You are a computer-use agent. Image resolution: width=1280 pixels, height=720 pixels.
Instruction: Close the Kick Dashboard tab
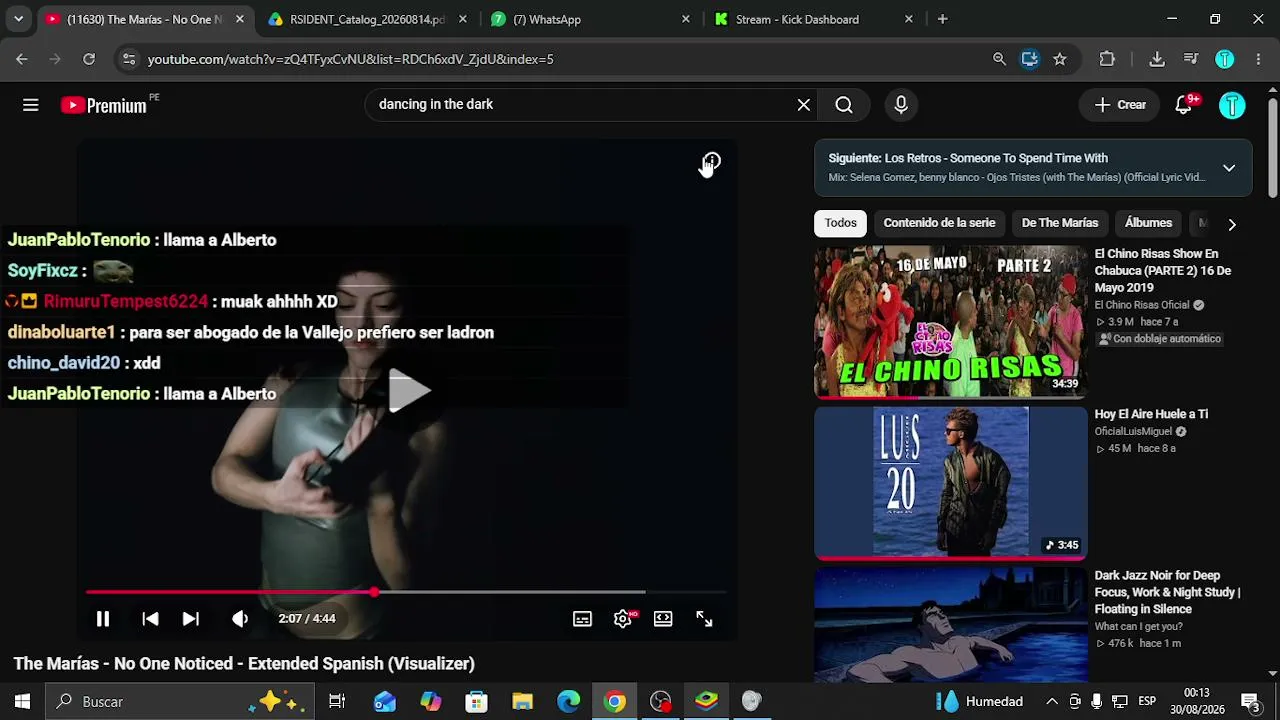click(x=908, y=19)
